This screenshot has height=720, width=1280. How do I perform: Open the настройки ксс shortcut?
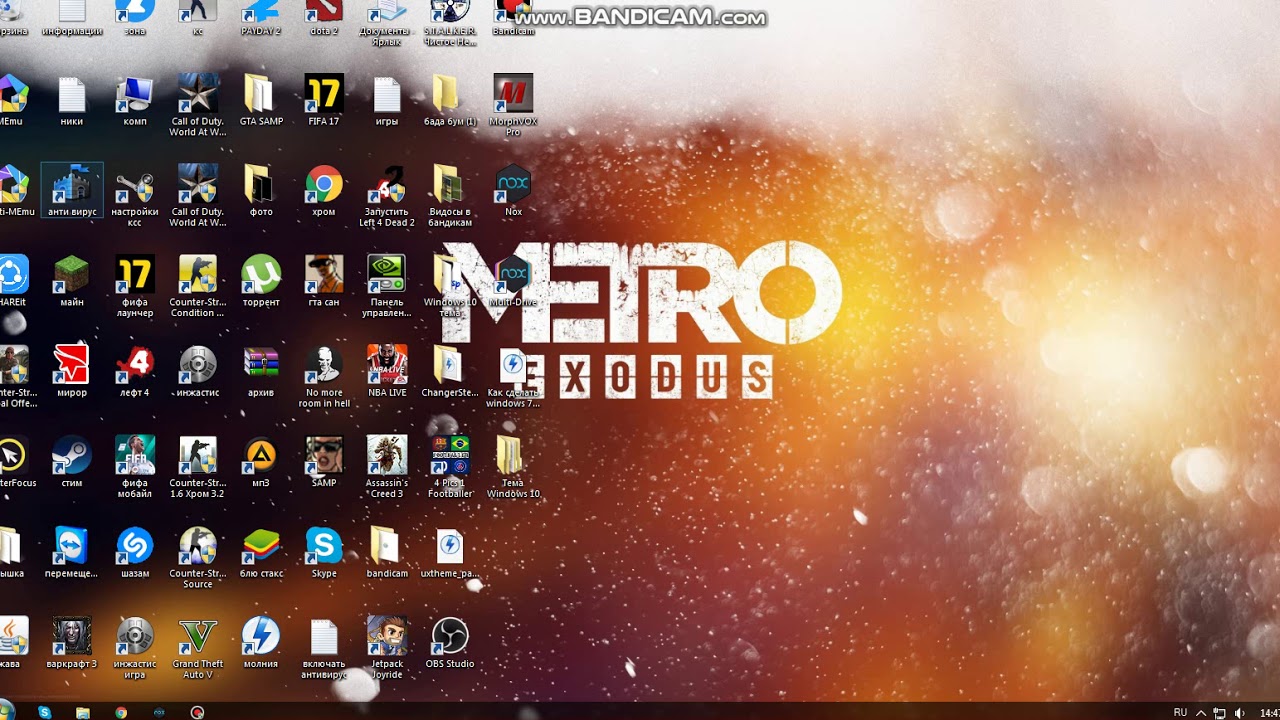point(135,196)
